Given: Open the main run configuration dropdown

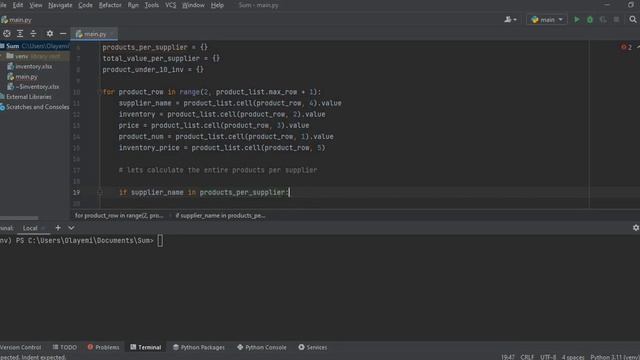Looking at the screenshot, I should coord(547,20).
